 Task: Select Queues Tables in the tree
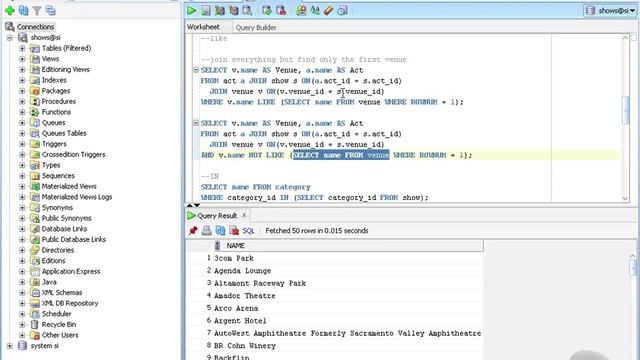tap(64, 133)
